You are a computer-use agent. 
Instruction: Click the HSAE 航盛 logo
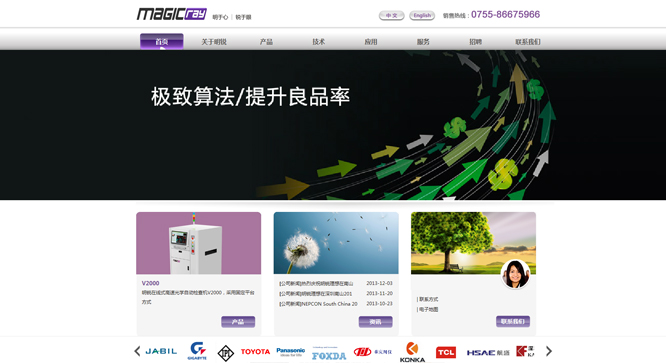click(x=488, y=353)
